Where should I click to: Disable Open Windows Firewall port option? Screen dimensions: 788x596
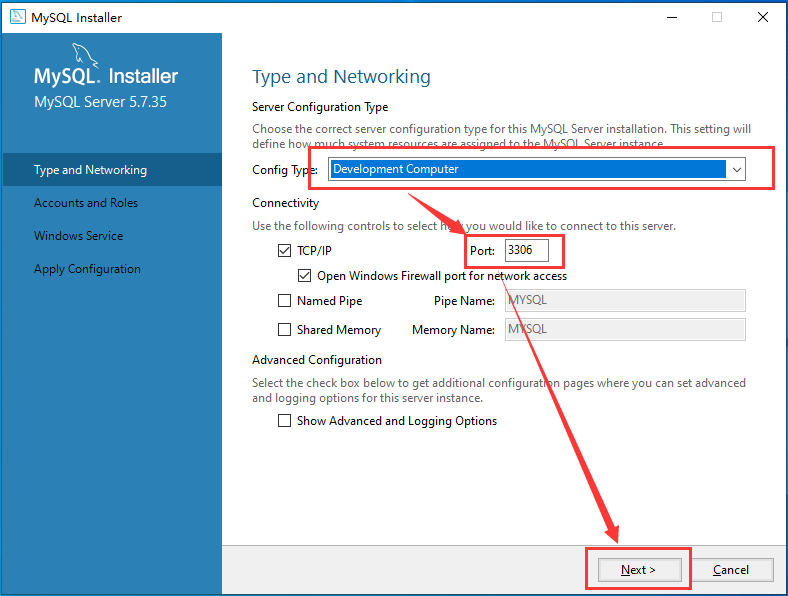coord(305,276)
